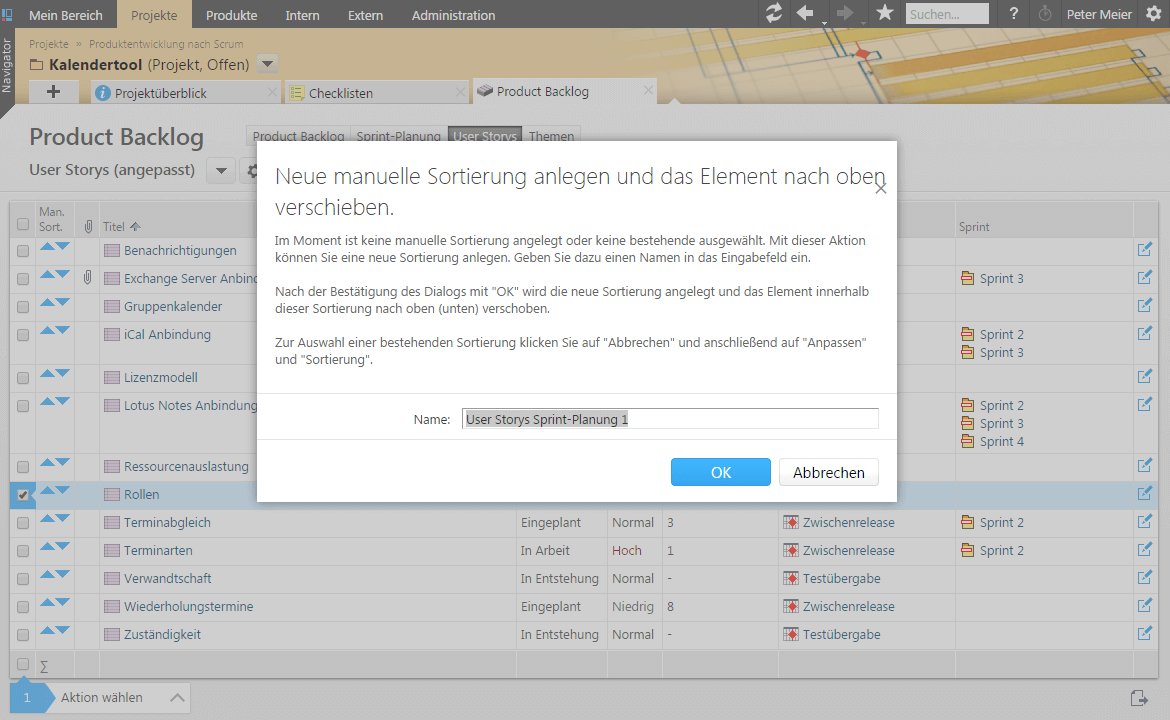Uncheck the Rollen row checkbox

pyautogui.click(x=23, y=495)
